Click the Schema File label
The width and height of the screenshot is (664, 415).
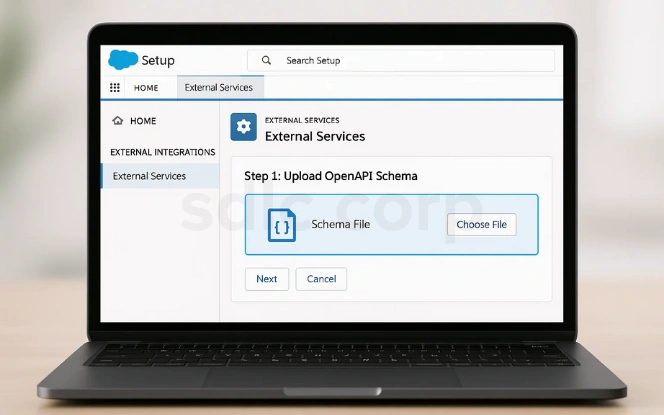[340, 224]
